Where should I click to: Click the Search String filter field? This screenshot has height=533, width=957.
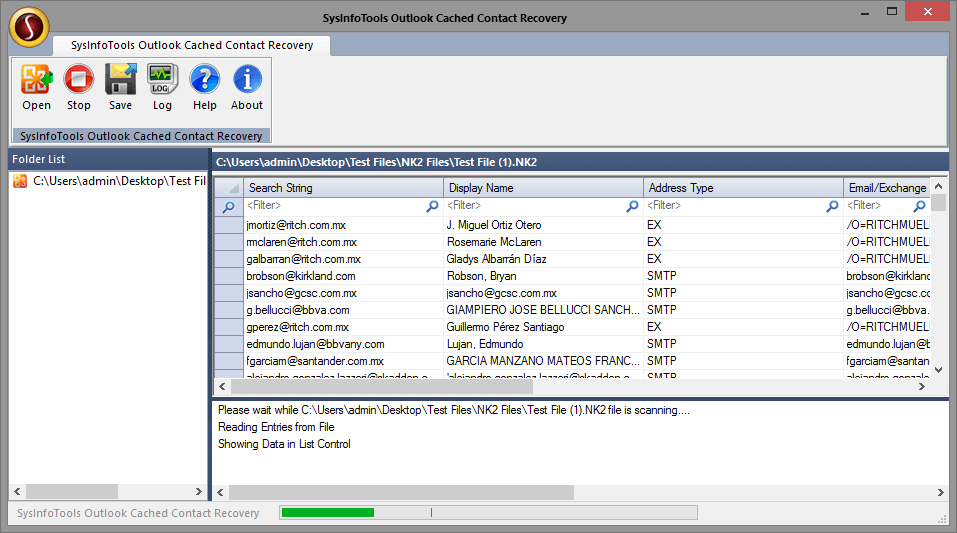click(335, 206)
